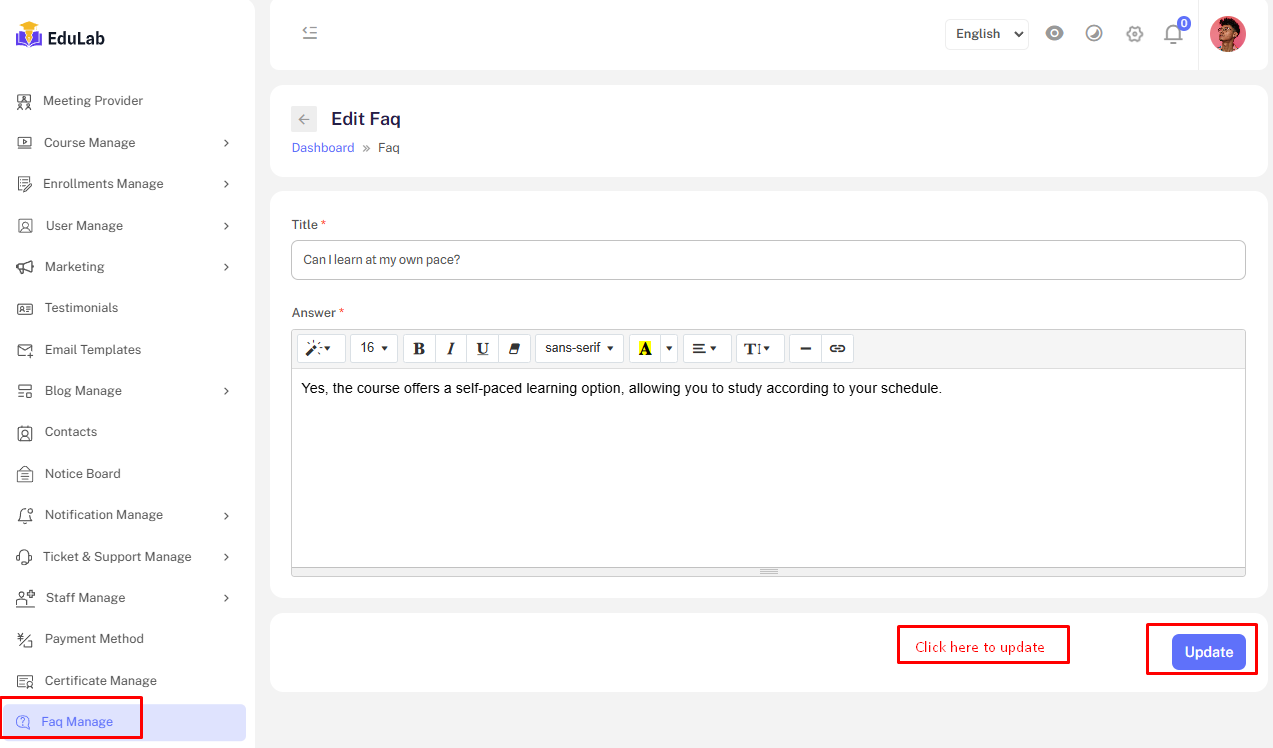
Task: Click the eye visibility icon in header
Action: pos(1054,33)
